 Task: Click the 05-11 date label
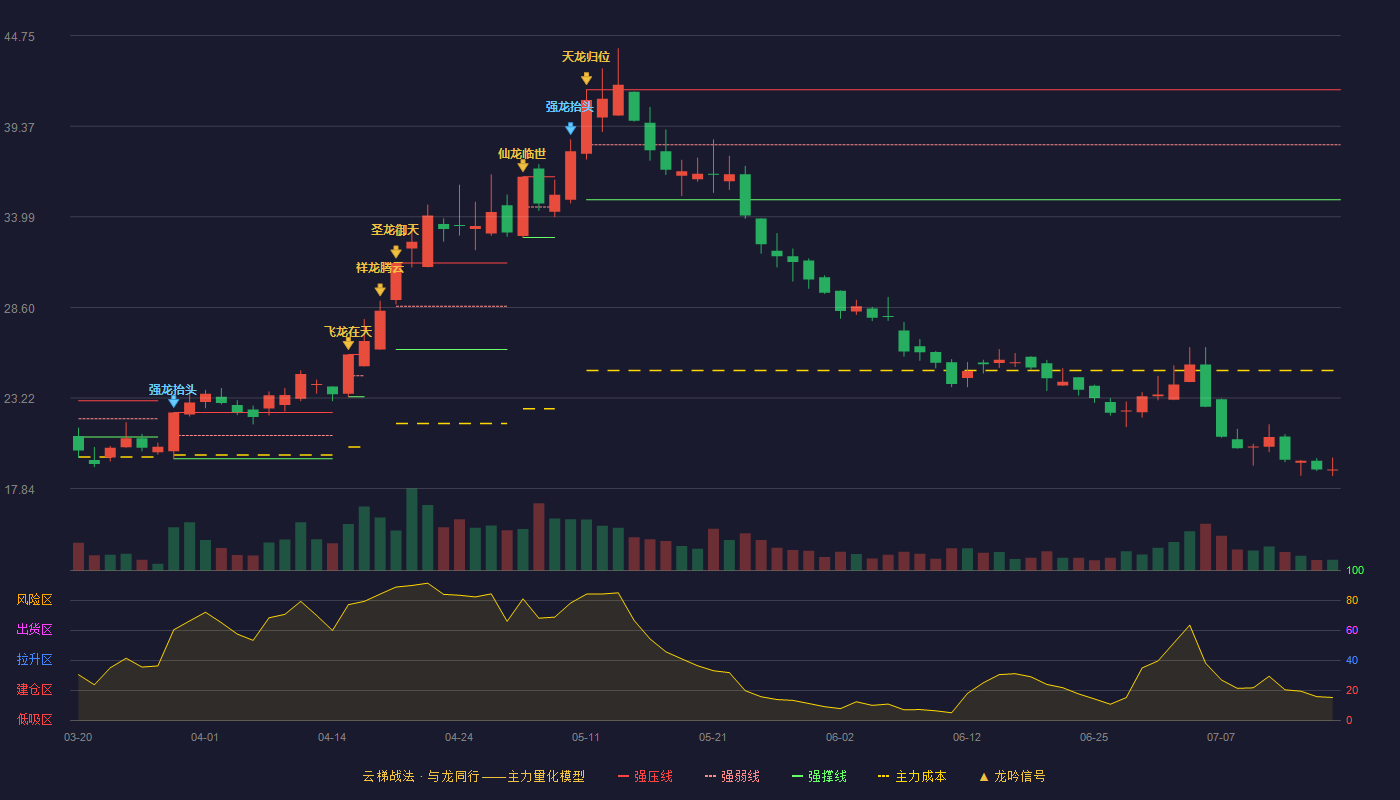(586, 737)
